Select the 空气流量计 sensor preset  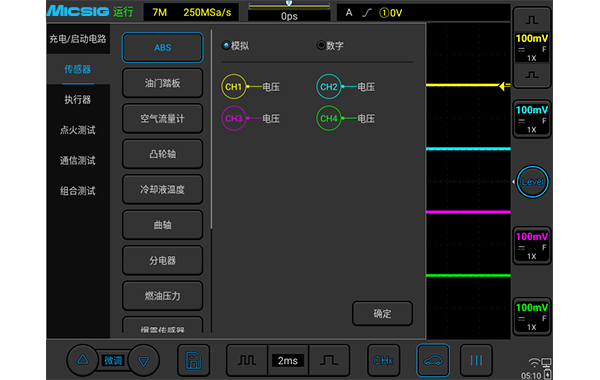(163, 119)
